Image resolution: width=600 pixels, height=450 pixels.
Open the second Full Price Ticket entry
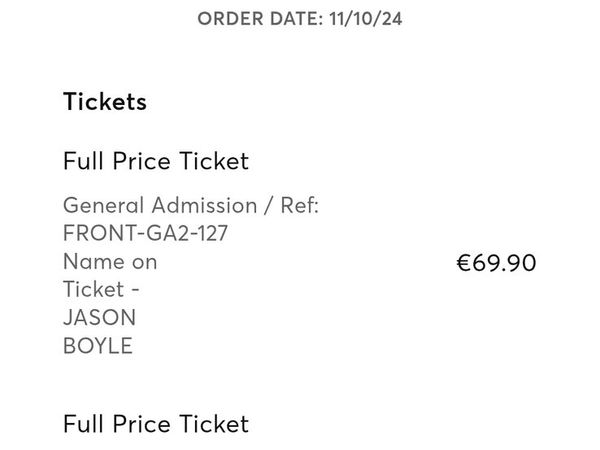[x=156, y=424]
